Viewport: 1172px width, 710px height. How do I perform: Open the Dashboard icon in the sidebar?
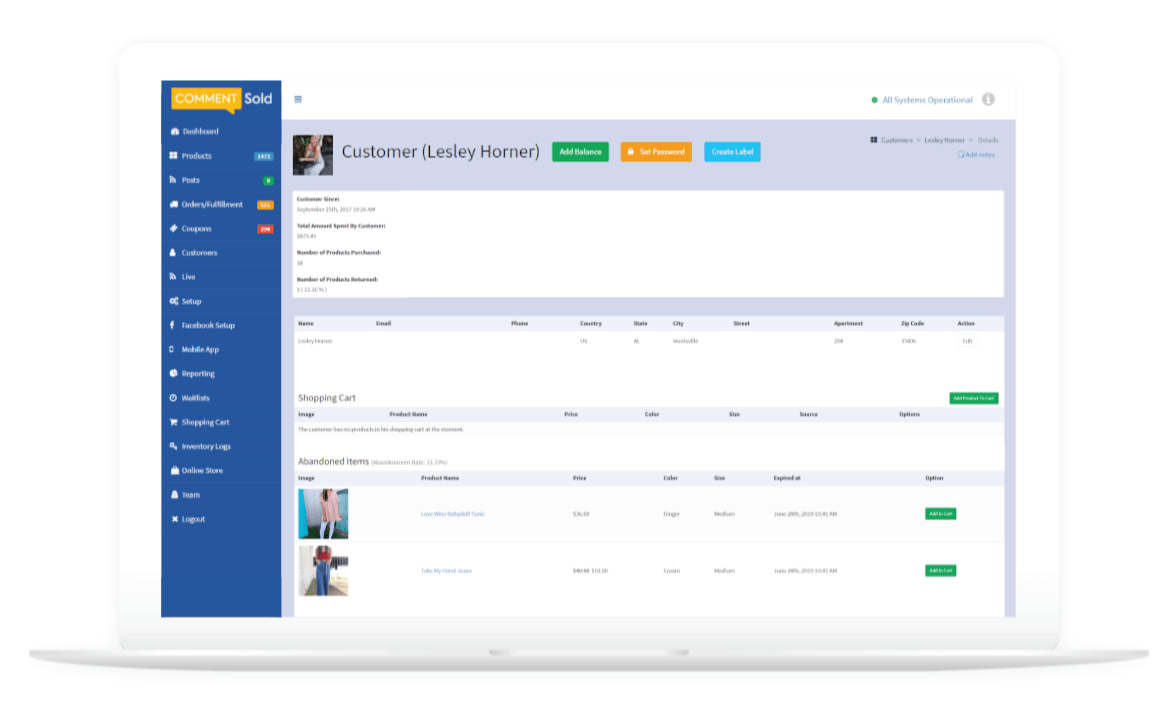pos(175,132)
